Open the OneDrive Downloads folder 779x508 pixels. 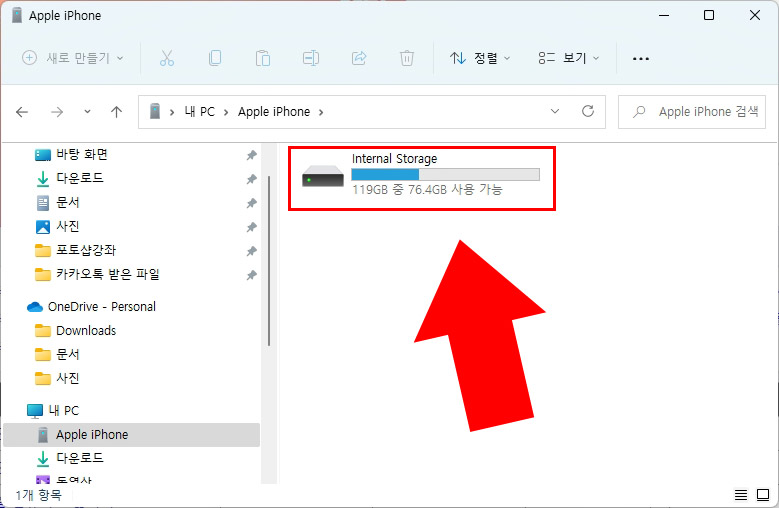pyautogui.click(x=76, y=331)
